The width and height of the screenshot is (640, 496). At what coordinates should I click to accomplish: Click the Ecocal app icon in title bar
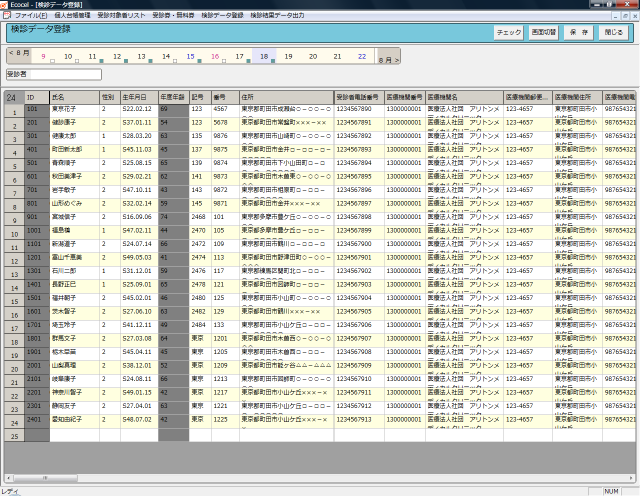(x=6, y=5)
